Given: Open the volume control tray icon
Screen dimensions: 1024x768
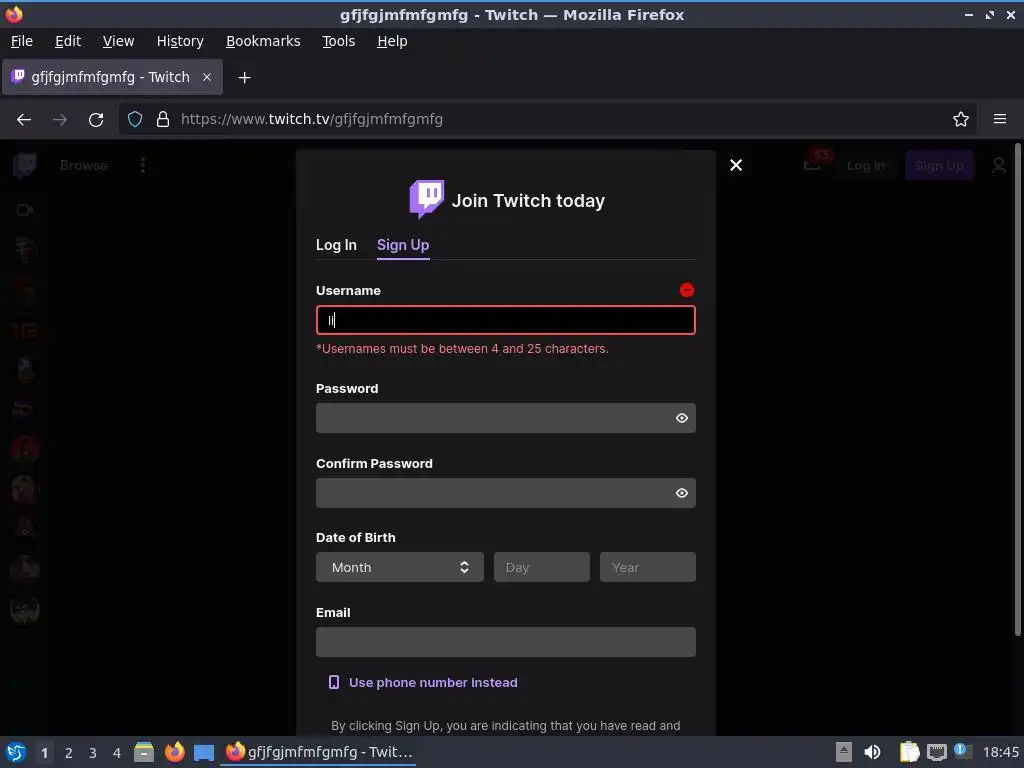Looking at the screenshot, I should 872,752.
